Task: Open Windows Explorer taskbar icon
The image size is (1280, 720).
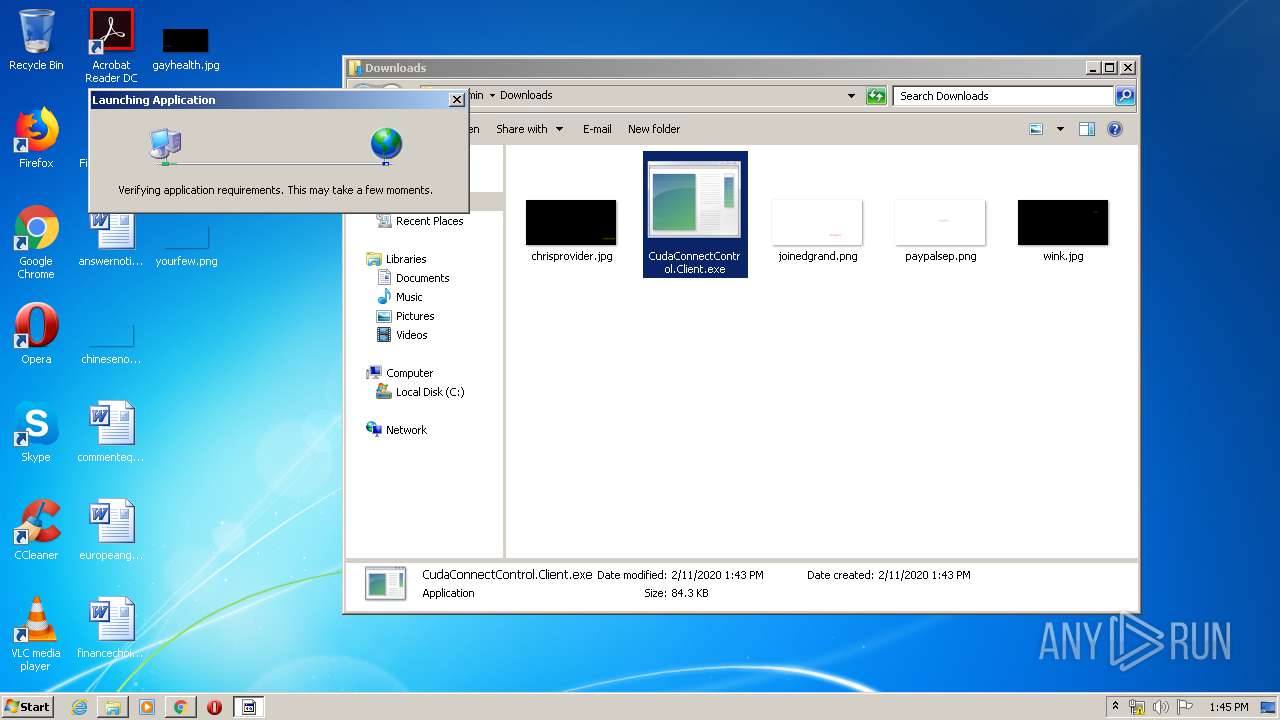Action: click(x=113, y=707)
